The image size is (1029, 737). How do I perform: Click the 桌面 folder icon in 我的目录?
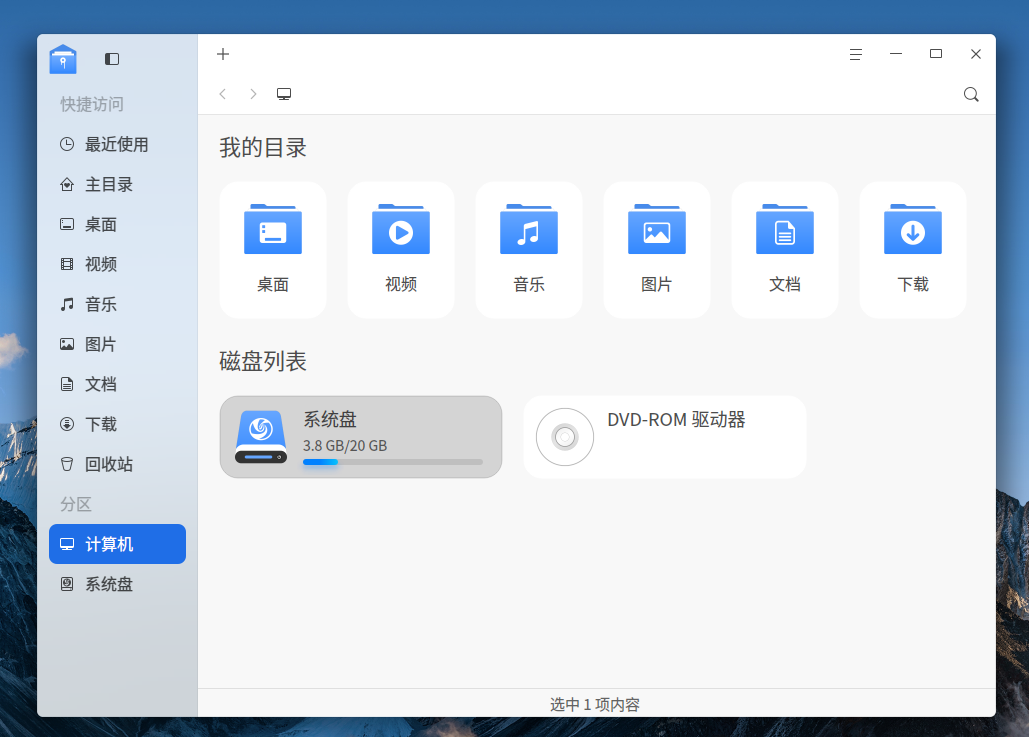273,229
